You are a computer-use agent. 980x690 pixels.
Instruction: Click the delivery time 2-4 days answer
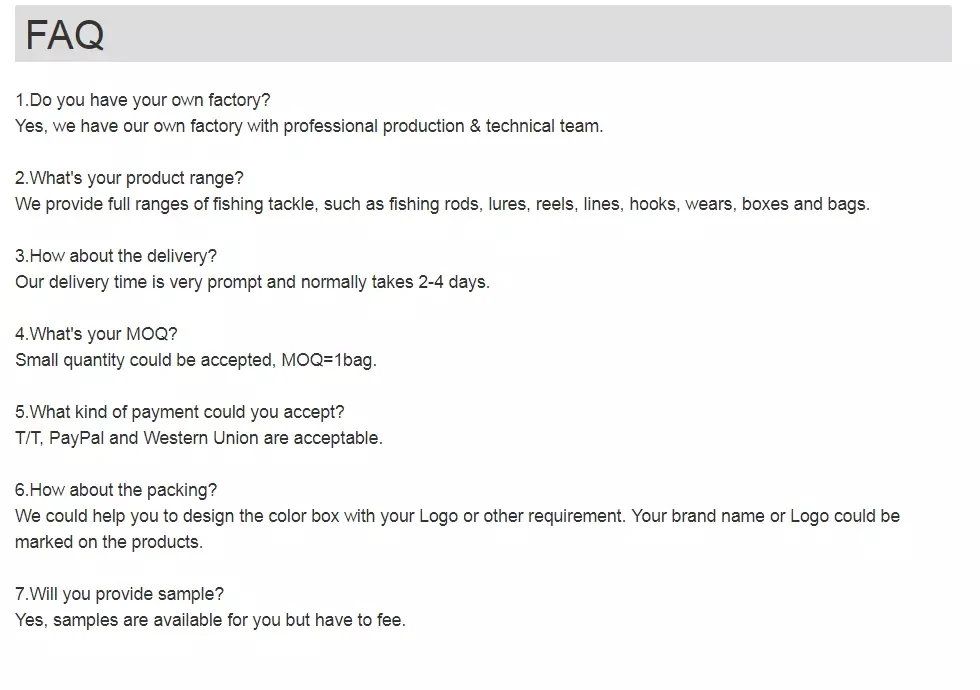click(x=252, y=282)
